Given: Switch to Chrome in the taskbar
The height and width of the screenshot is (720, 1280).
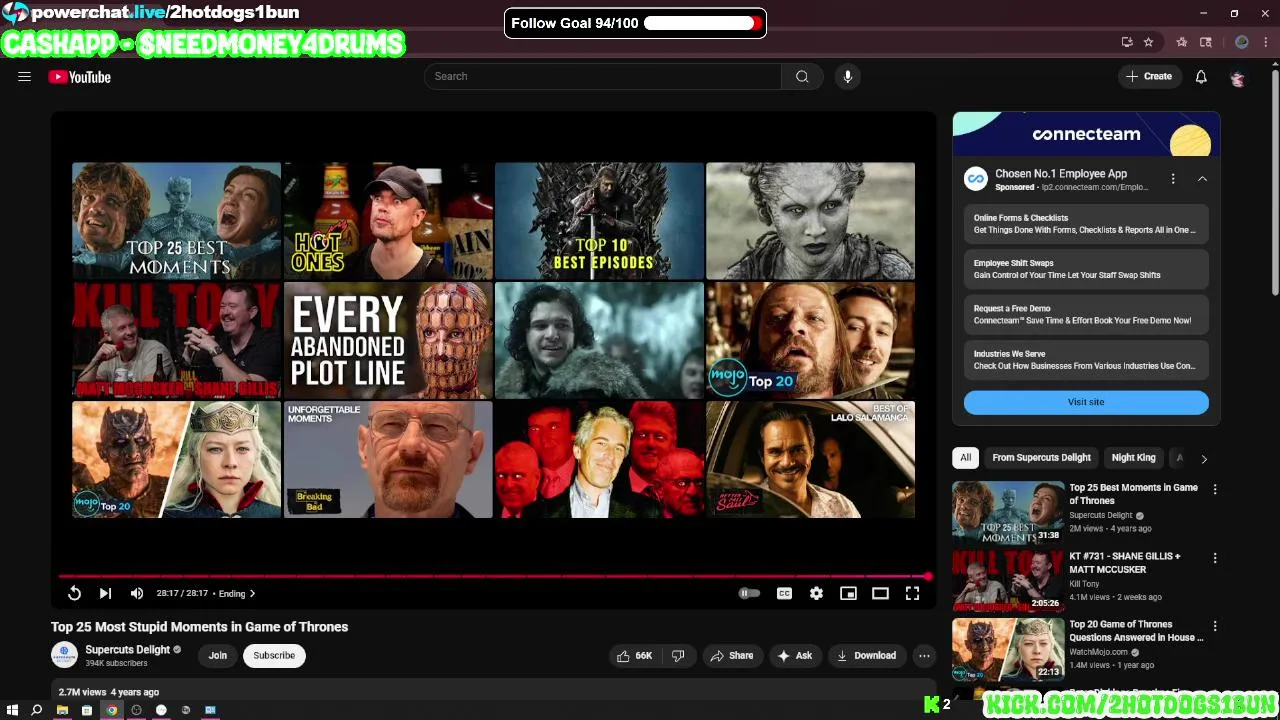Looking at the screenshot, I should coord(111,710).
